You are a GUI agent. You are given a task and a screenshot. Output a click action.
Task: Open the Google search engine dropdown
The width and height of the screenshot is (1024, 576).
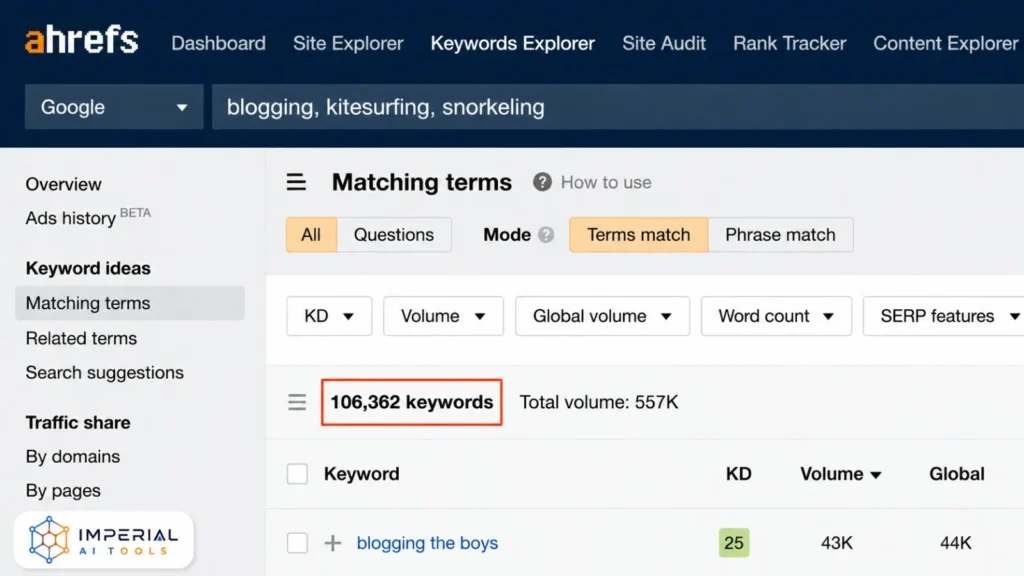click(x=114, y=106)
